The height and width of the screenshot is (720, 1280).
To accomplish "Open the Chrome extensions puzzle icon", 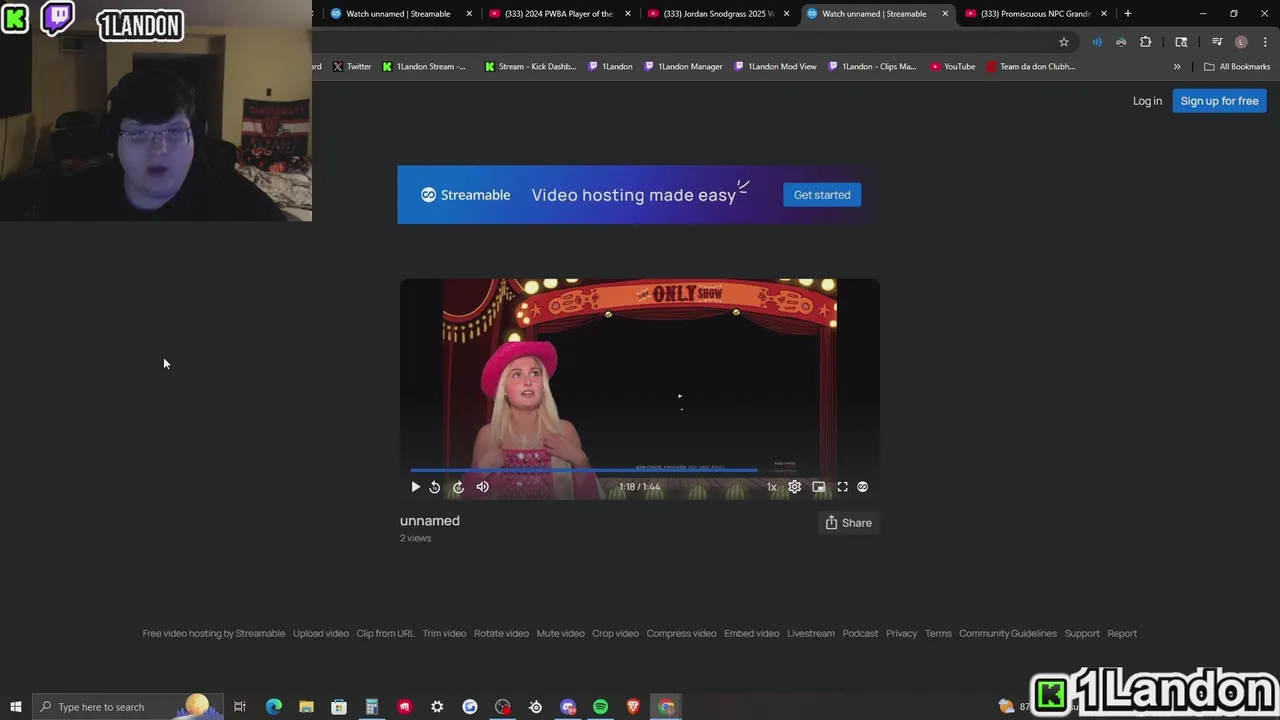I will pyautogui.click(x=1146, y=42).
